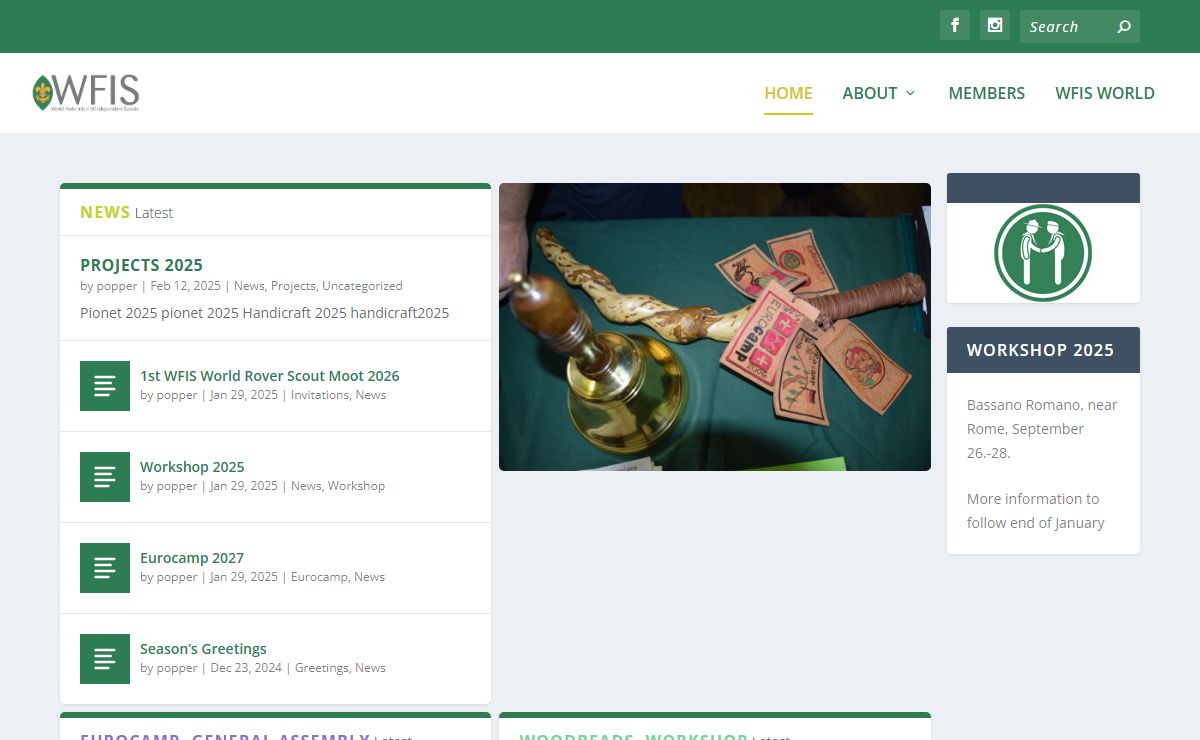
Task: Click the 'Pionet 2025 pionet 2025' excerpt text
Action: 264,313
